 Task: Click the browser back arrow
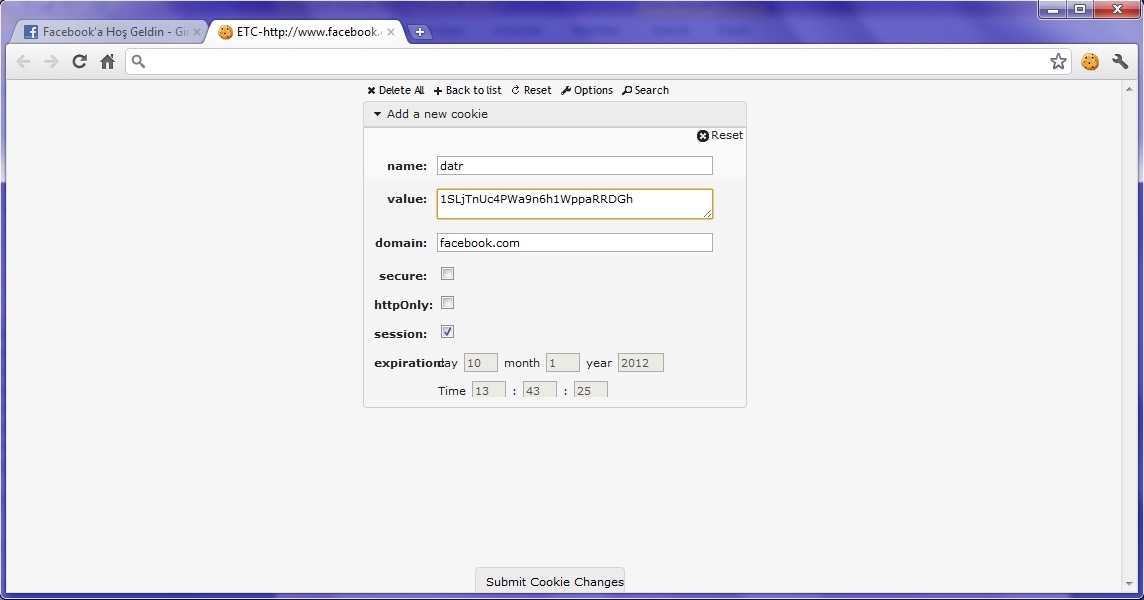(x=23, y=62)
